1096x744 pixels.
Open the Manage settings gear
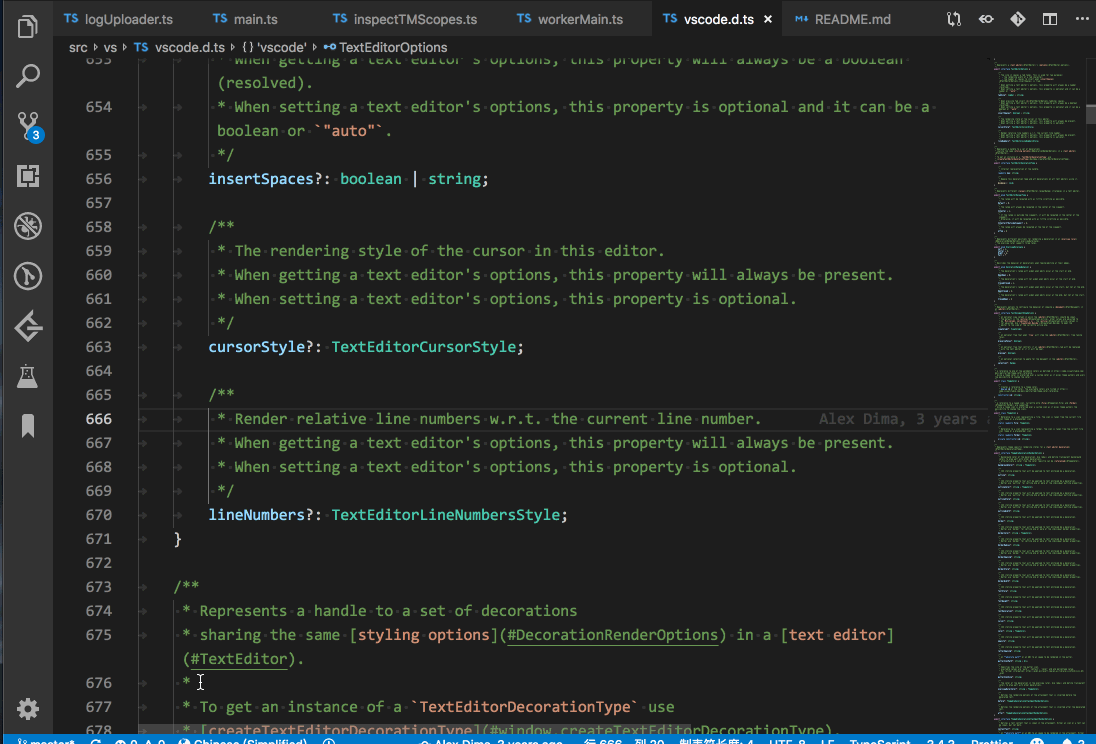point(27,708)
